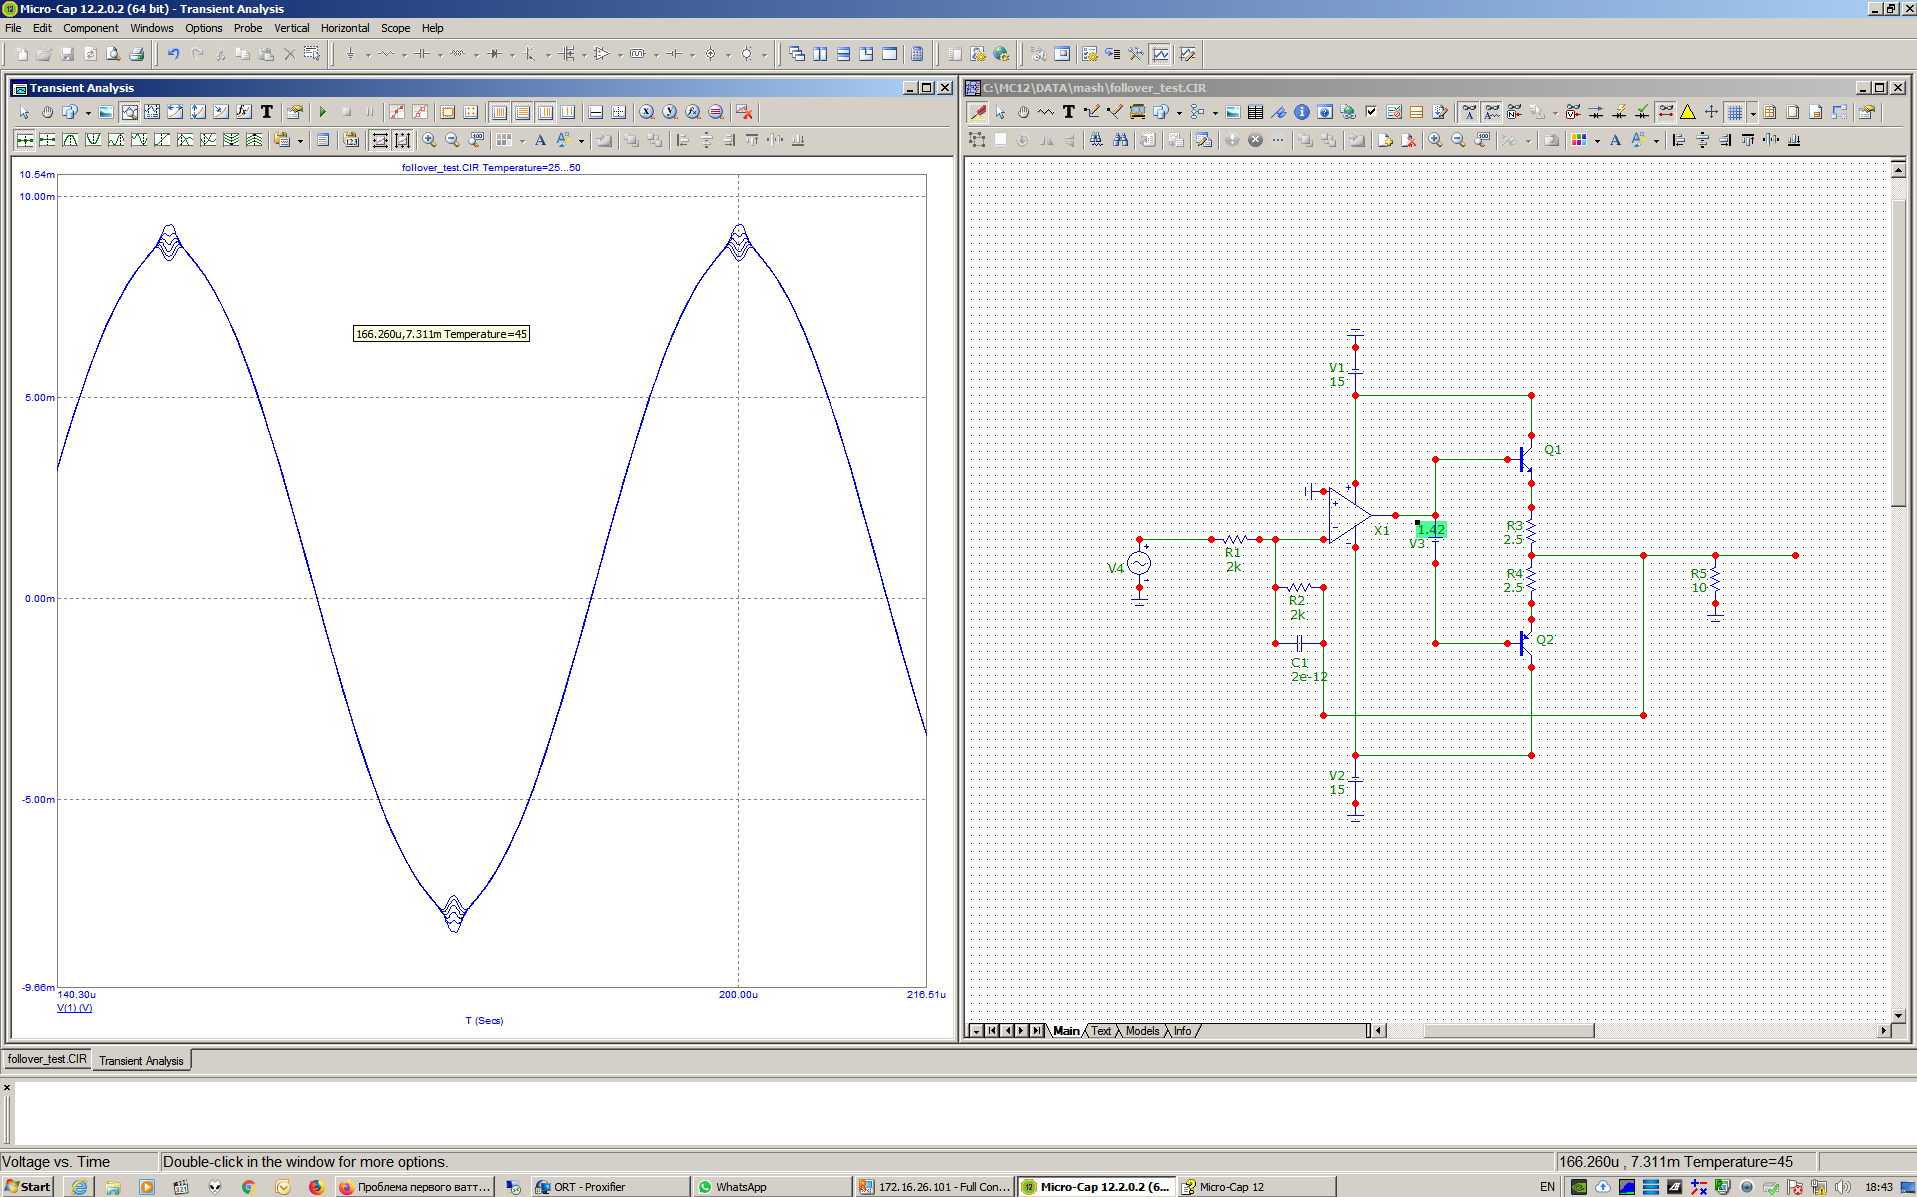
Task: Select the Capacitor component icon
Action: pos(422,54)
